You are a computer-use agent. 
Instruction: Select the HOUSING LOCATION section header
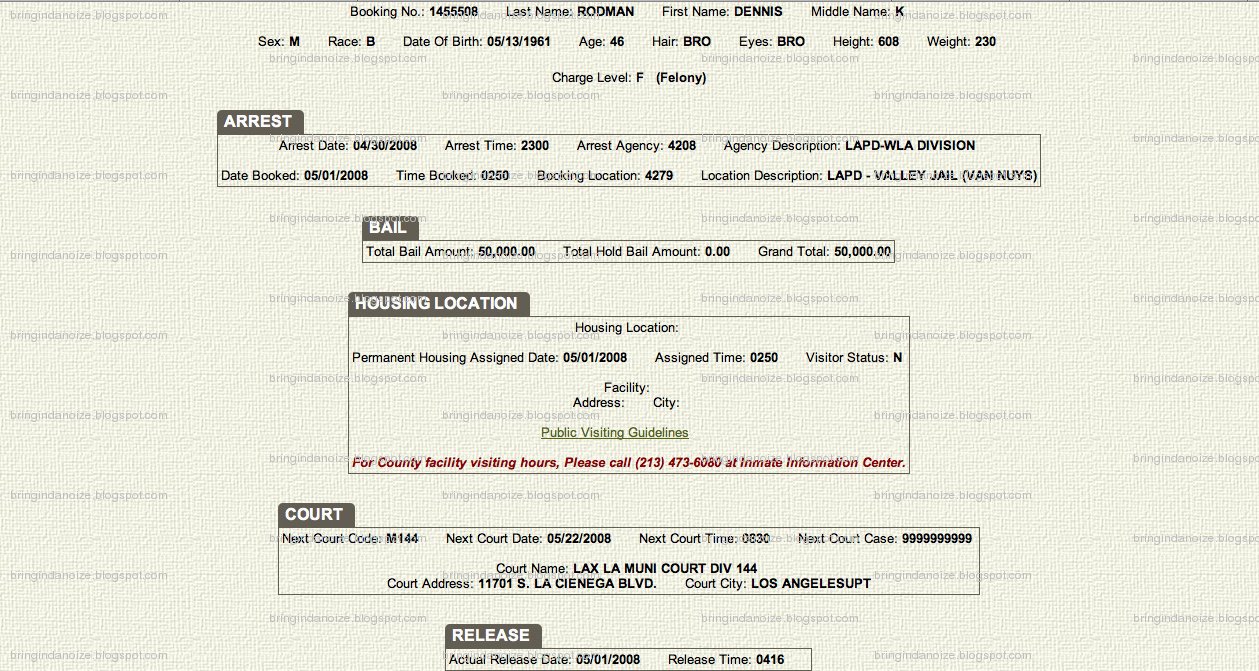(438, 304)
